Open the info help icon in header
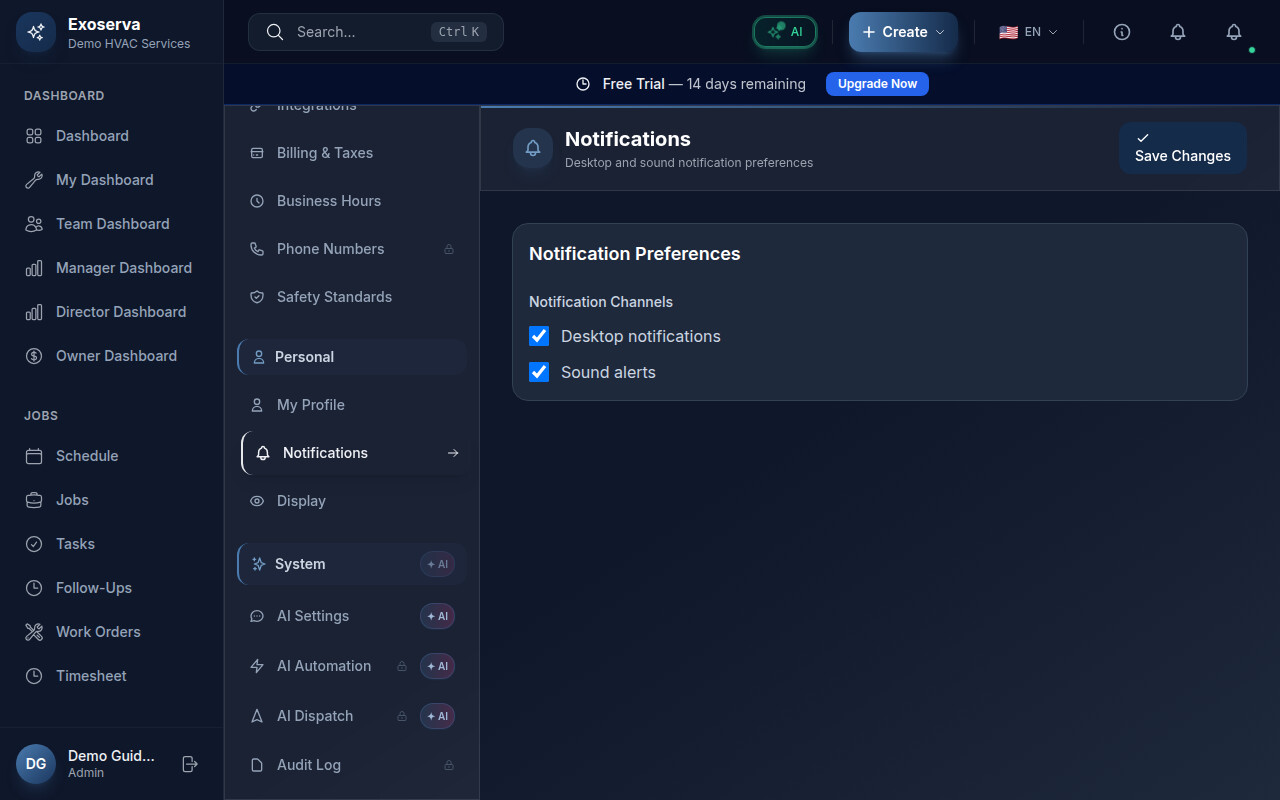This screenshot has height=800, width=1280. [x=1122, y=32]
